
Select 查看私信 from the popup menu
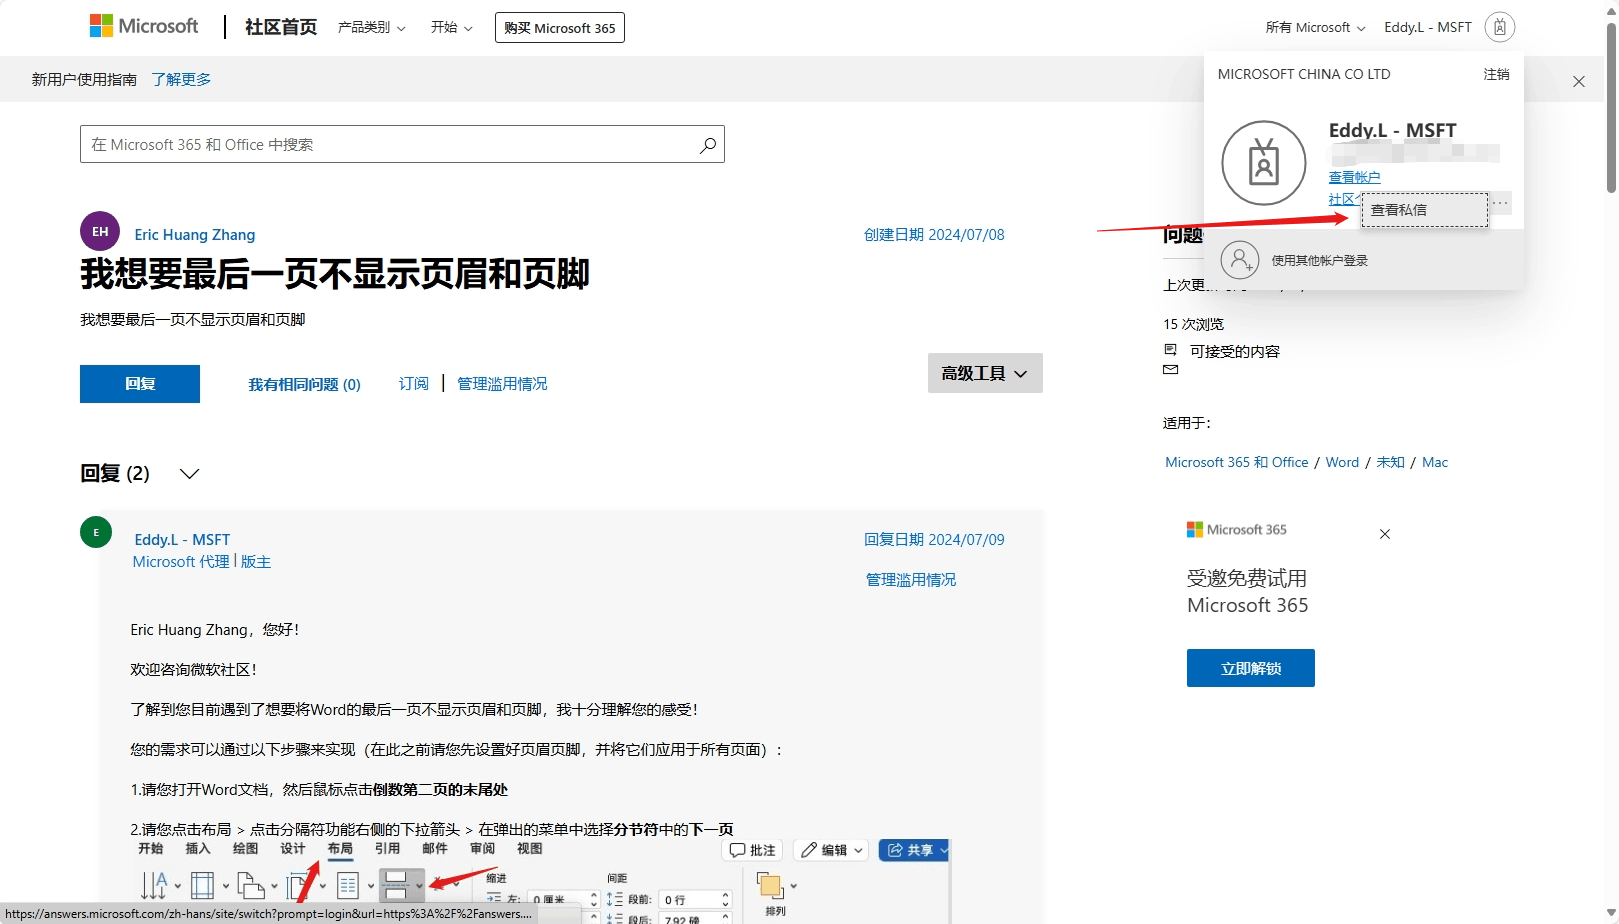coord(1425,210)
